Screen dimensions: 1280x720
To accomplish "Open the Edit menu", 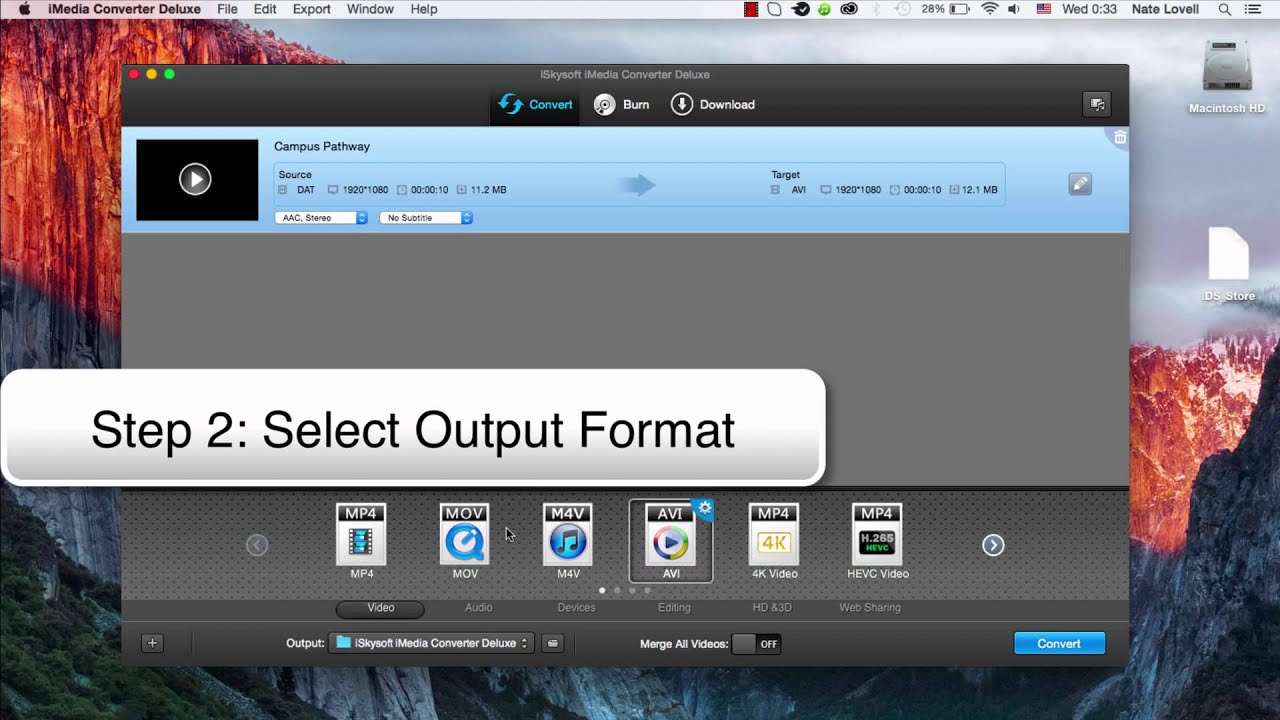I will [265, 9].
